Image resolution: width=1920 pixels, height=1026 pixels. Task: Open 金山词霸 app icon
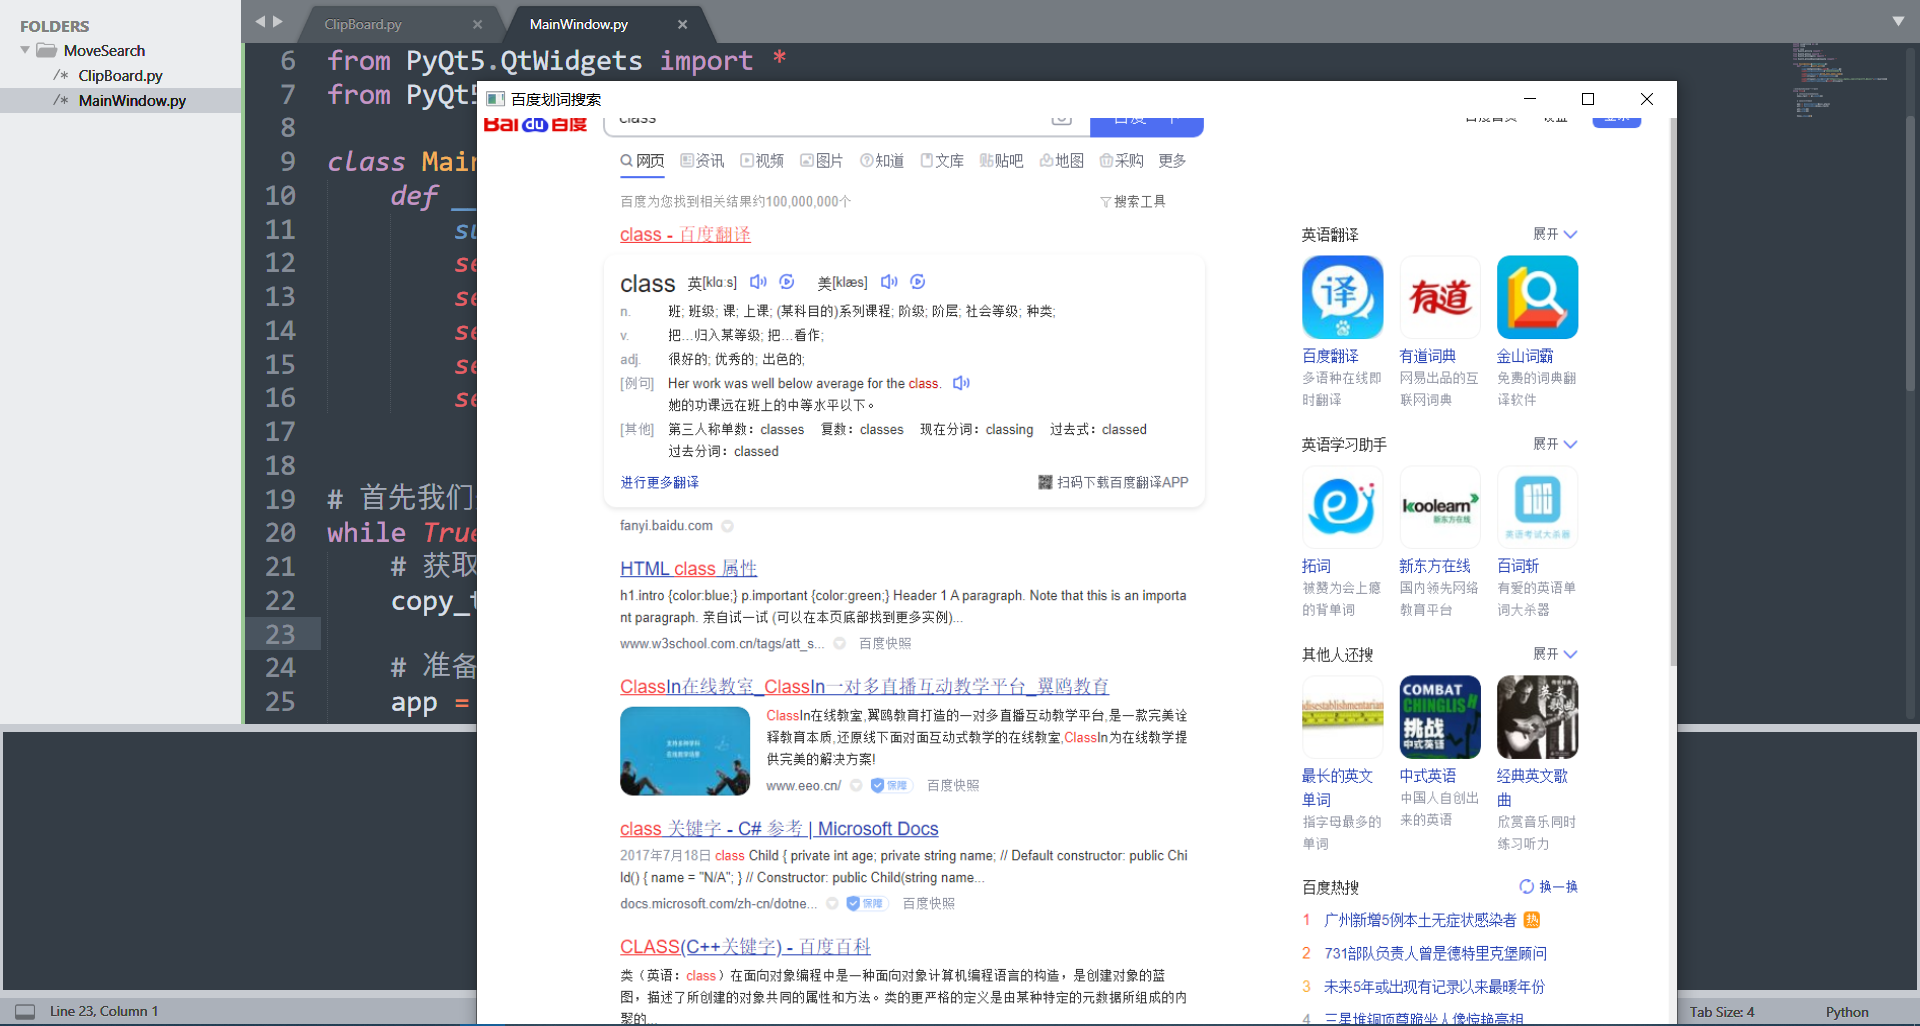pyautogui.click(x=1537, y=297)
